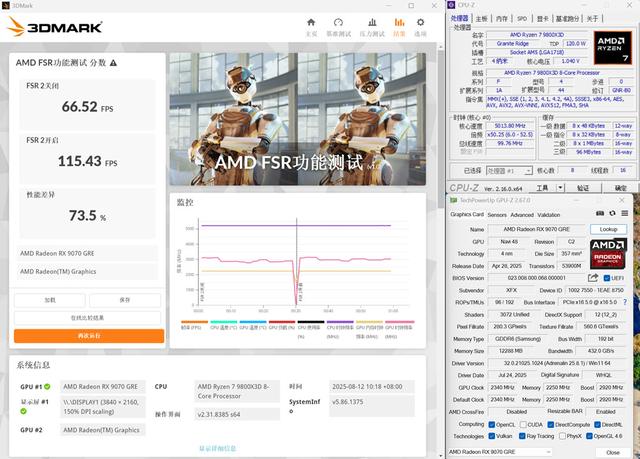This screenshot has width=640, height=459.
Task: Click the purple CPU clock legend swatch
Action: (x=340, y=322)
